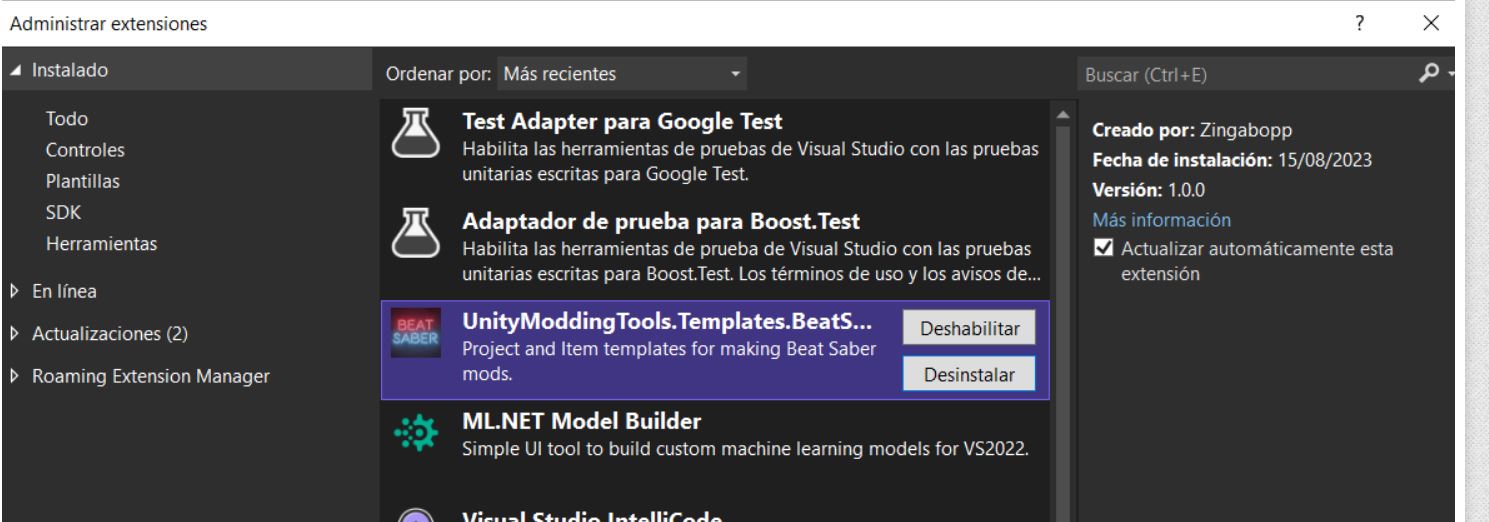The image size is (1489, 522).
Task: Collapse the Instalado tree node
Action: point(14,70)
